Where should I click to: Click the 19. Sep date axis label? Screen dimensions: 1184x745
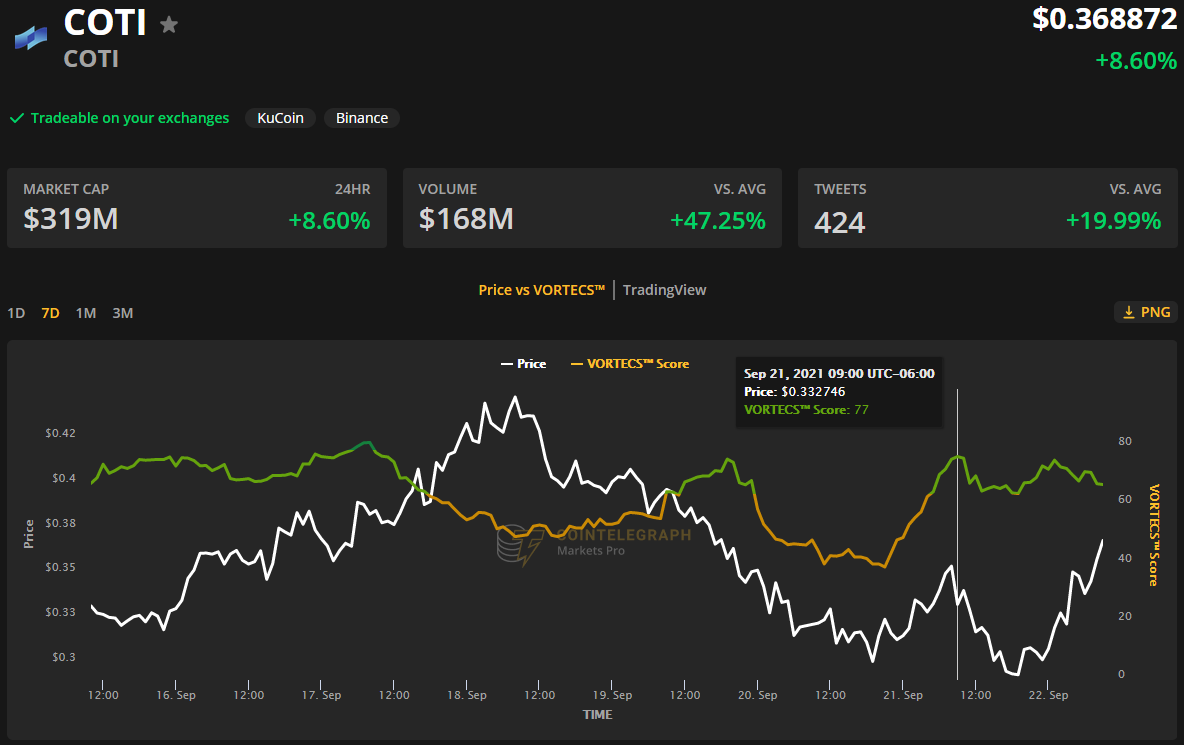pyautogui.click(x=612, y=695)
